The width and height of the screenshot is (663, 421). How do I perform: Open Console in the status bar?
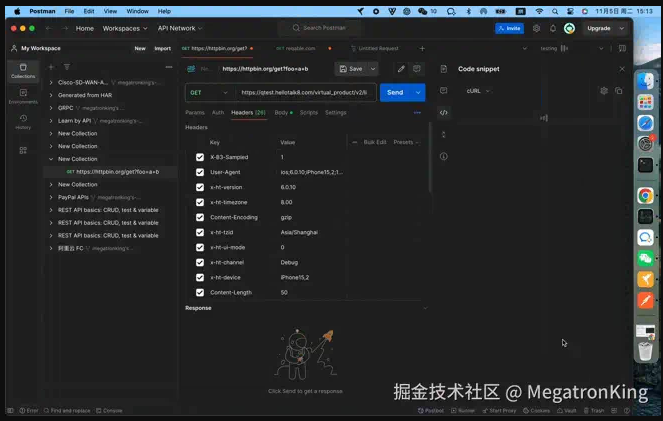(109, 410)
